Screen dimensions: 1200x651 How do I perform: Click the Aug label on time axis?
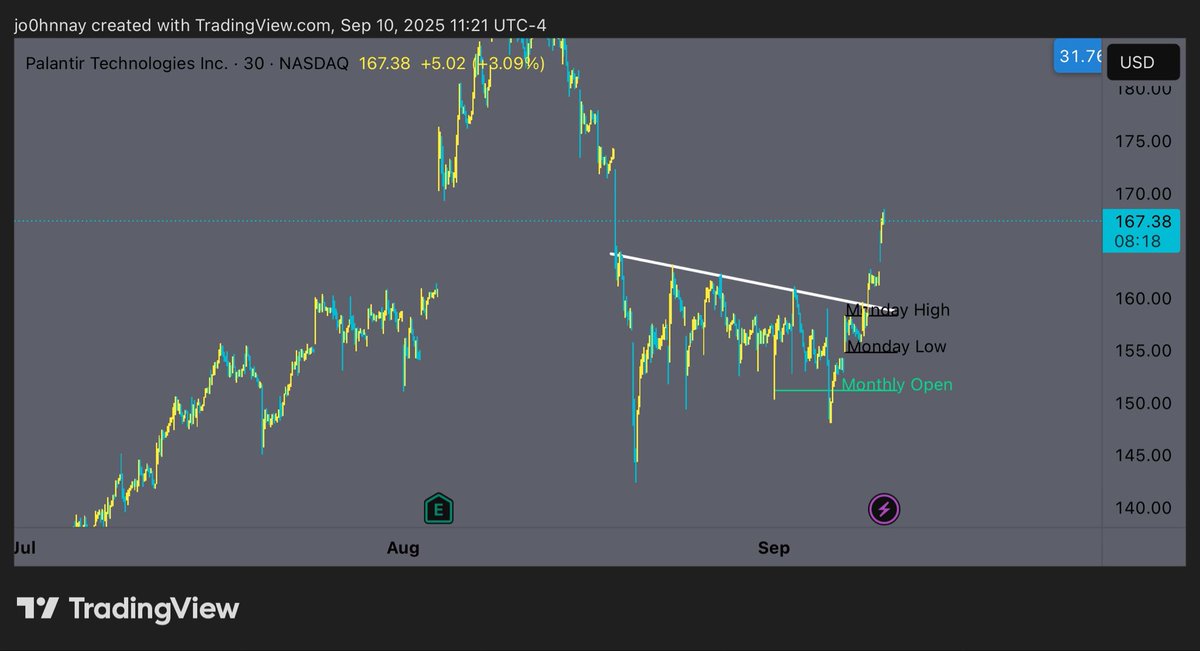pos(402,548)
